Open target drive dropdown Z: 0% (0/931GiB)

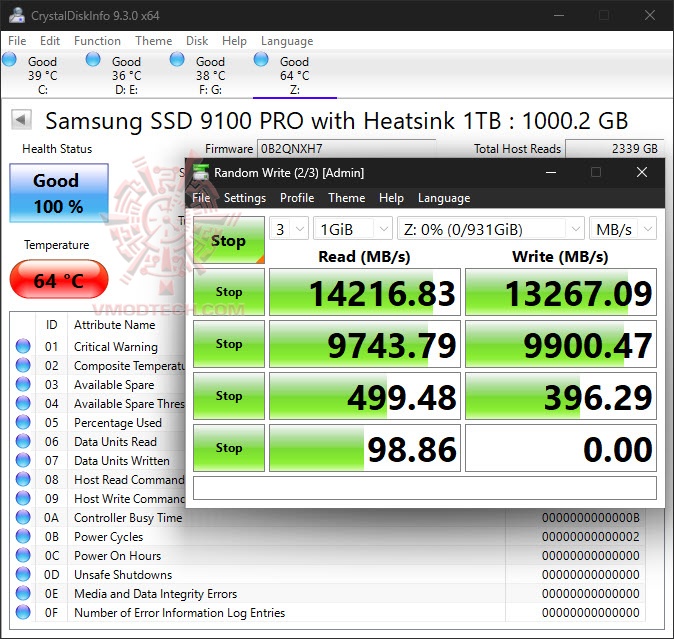click(x=490, y=229)
